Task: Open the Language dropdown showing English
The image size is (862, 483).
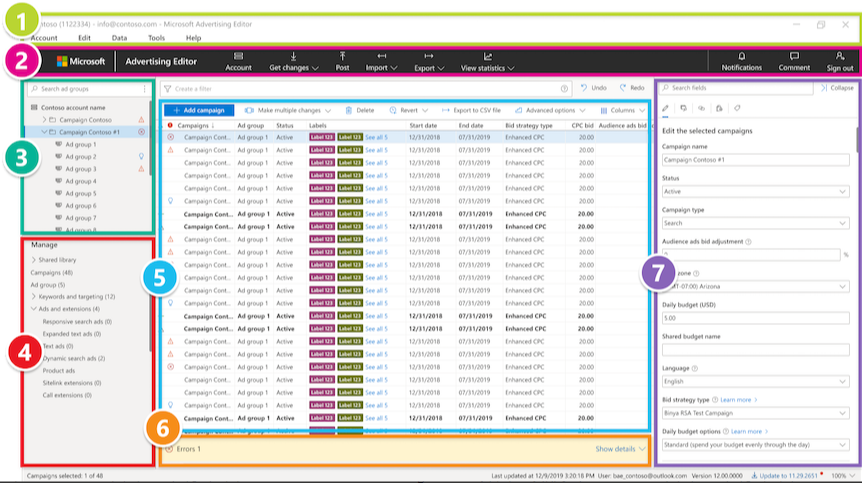Action: point(755,381)
